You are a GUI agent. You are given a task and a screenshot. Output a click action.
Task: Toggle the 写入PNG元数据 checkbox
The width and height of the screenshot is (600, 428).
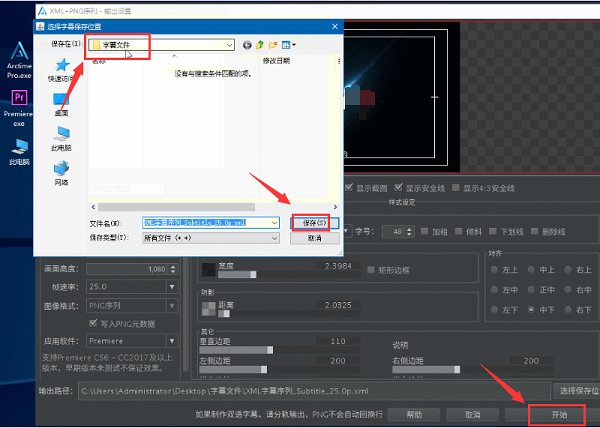point(93,323)
